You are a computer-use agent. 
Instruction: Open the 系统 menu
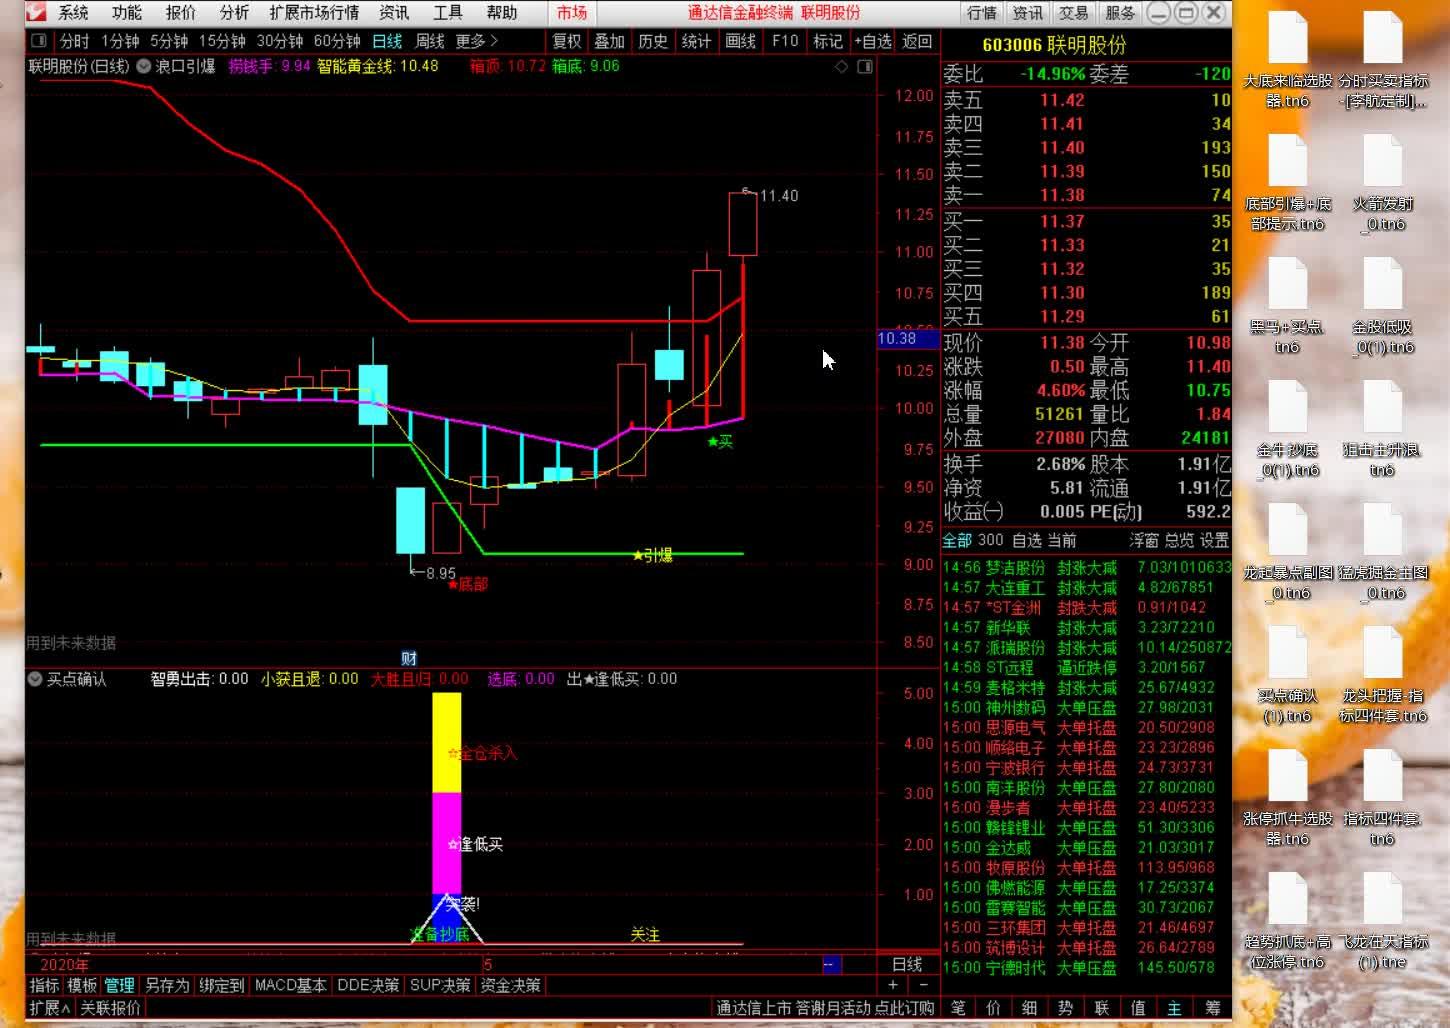click(73, 13)
